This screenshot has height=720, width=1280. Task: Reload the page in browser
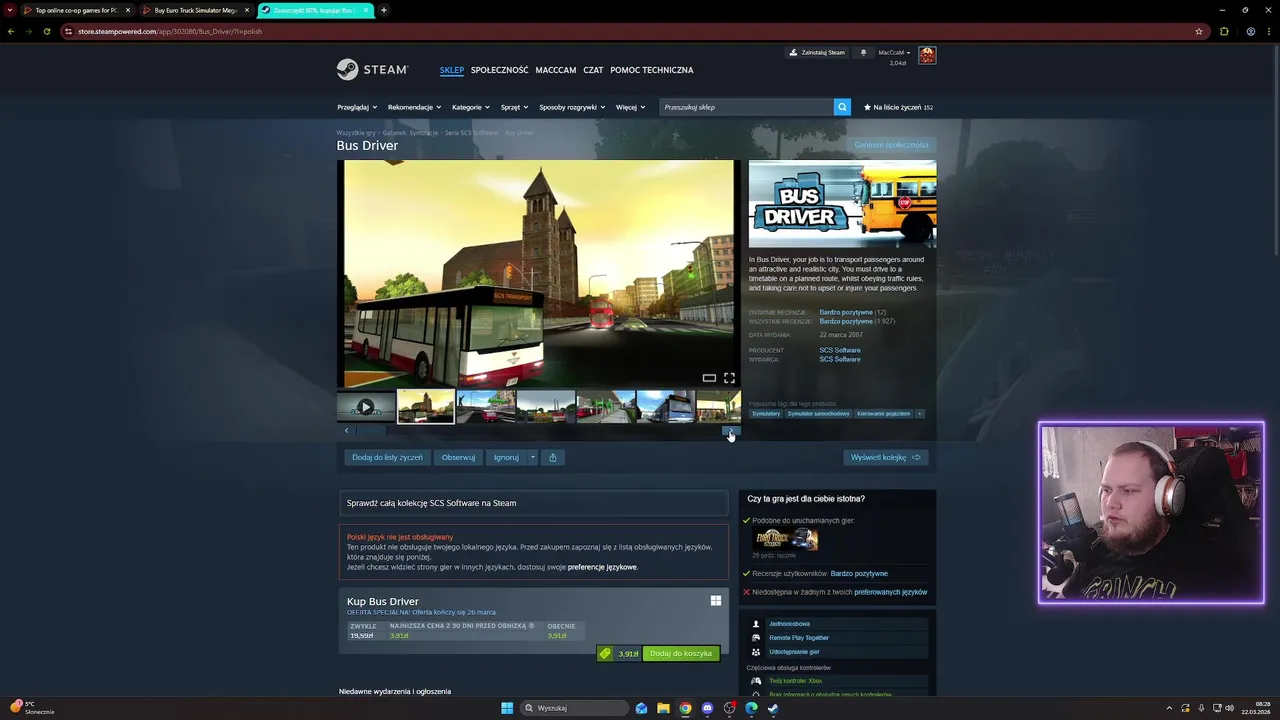coord(46,31)
